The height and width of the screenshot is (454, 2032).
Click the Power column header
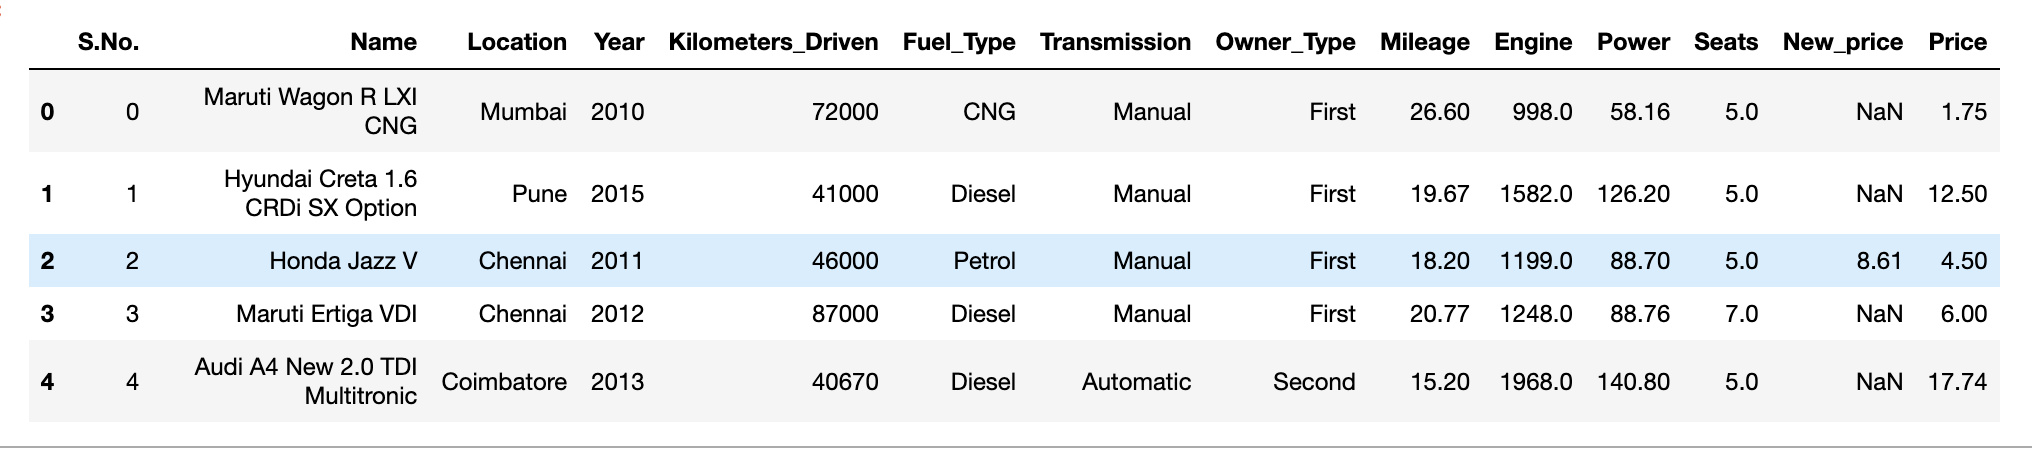[x=1633, y=42]
